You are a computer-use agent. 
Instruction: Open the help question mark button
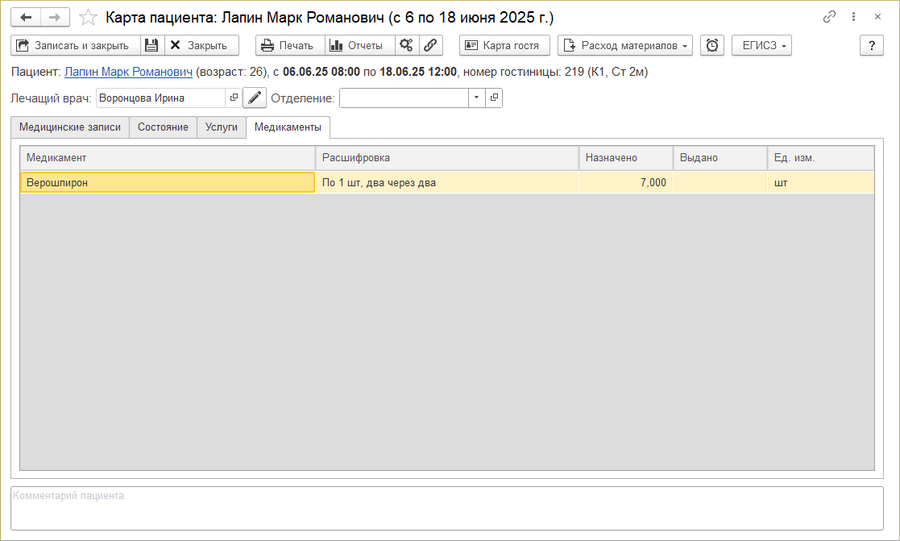click(x=872, y=46)
